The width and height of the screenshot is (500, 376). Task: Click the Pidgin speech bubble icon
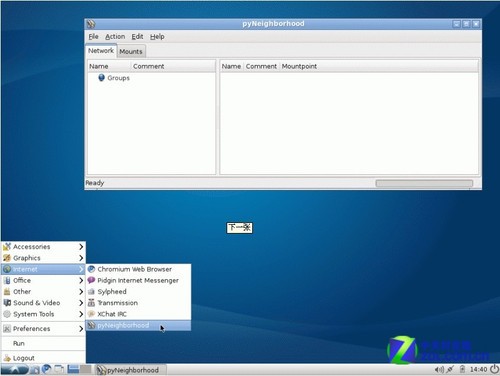pos(91,280)
